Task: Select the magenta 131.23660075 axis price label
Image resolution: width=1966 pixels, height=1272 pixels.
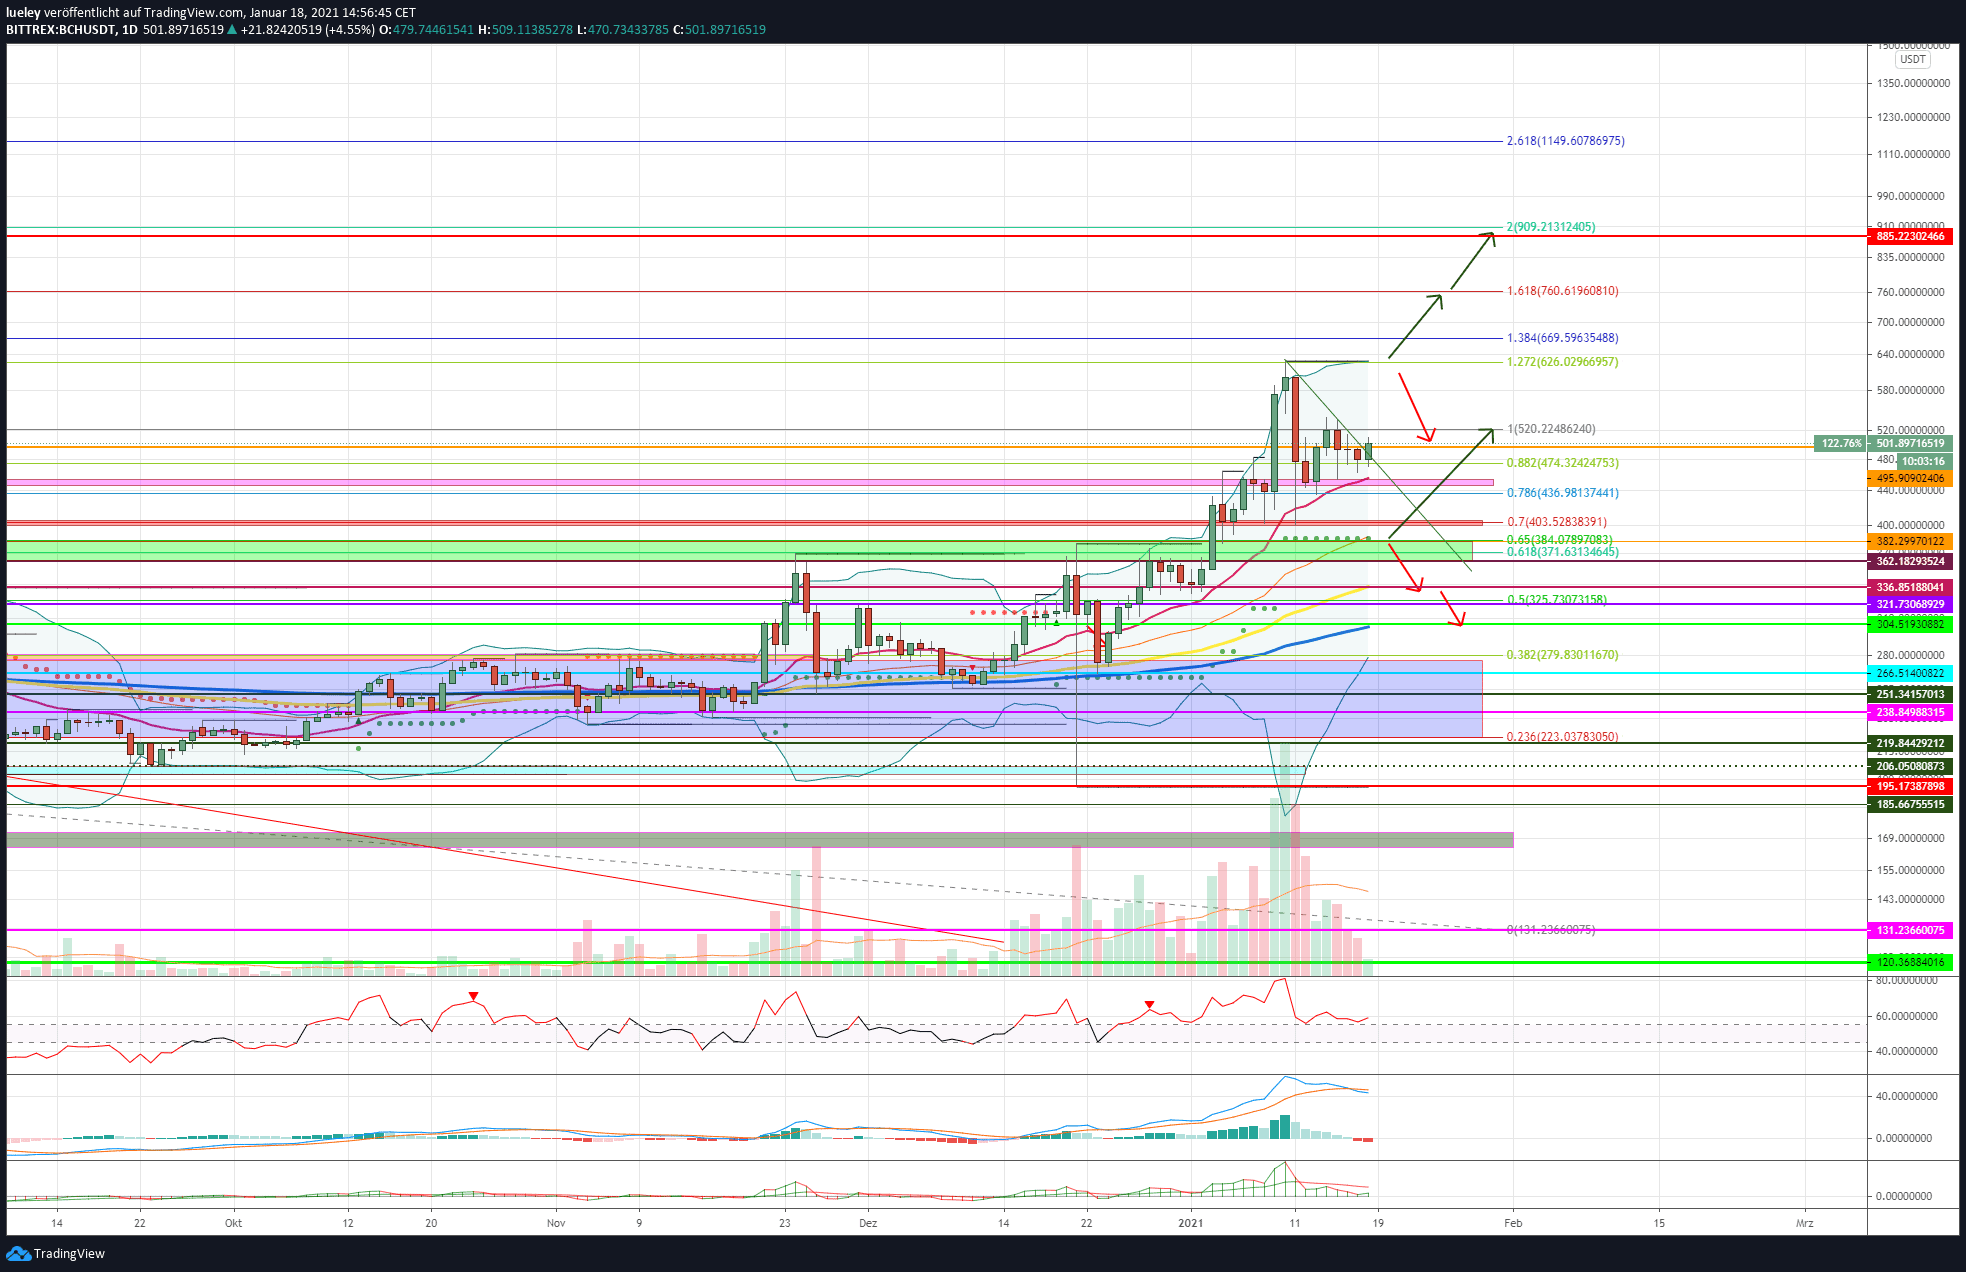Action: coord(1910,931)
